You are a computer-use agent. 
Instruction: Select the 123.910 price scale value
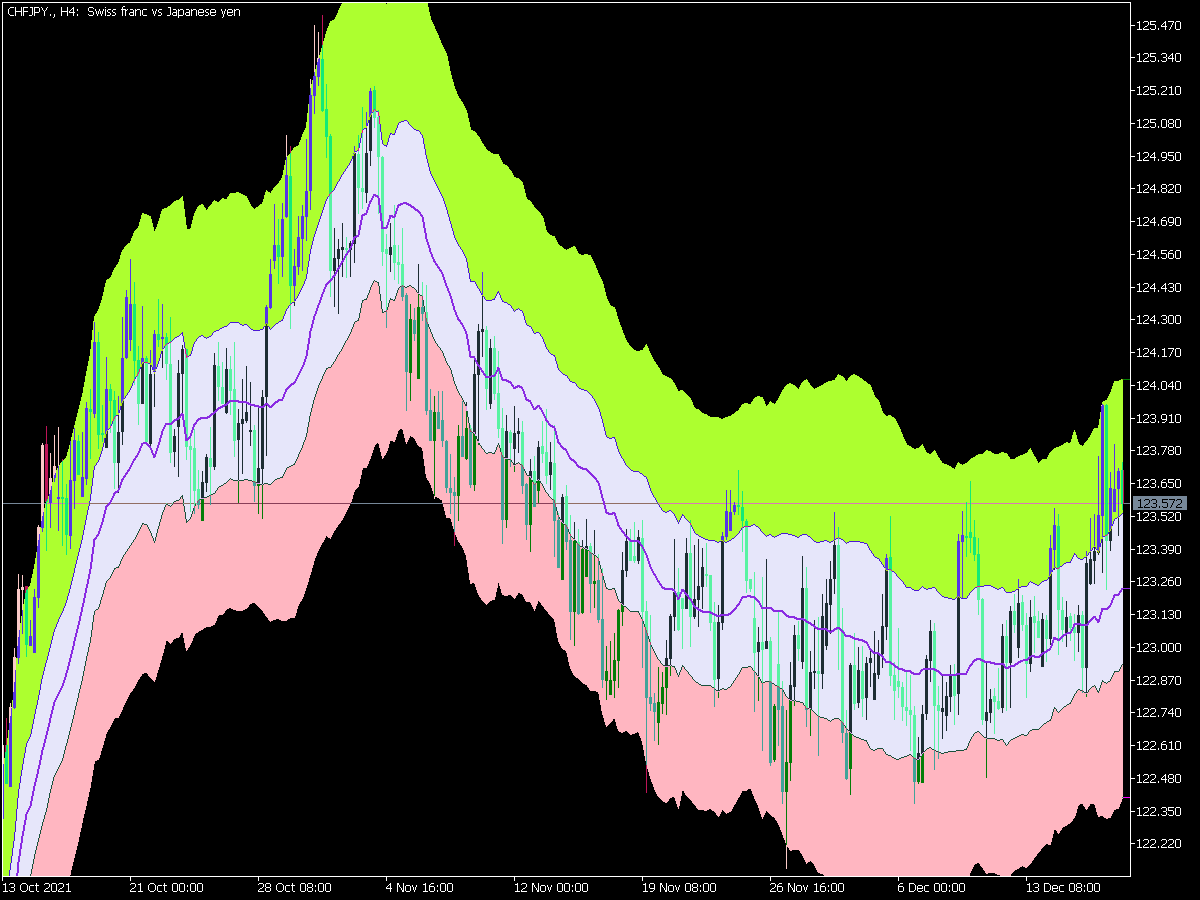1160,418
